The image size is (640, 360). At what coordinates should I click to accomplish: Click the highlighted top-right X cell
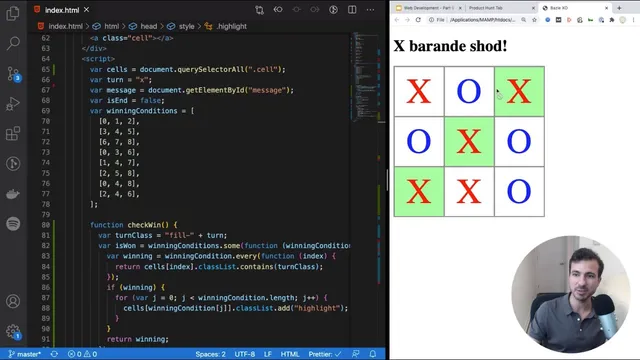coord(519,91)
